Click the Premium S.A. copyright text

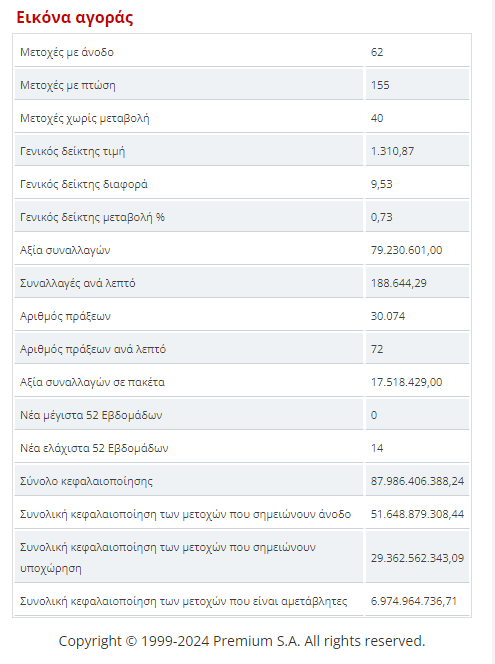pyautogui.click(x=242, y=641)
